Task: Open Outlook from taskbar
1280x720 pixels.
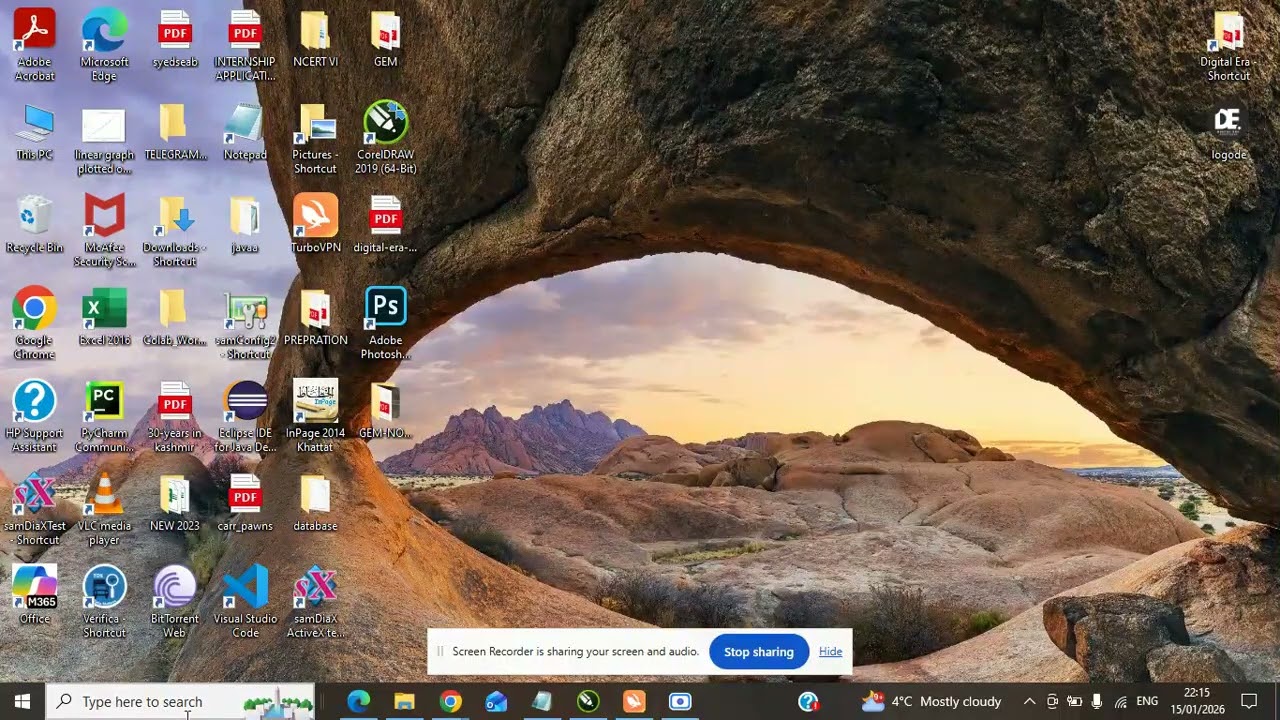Action: [496, 702]
